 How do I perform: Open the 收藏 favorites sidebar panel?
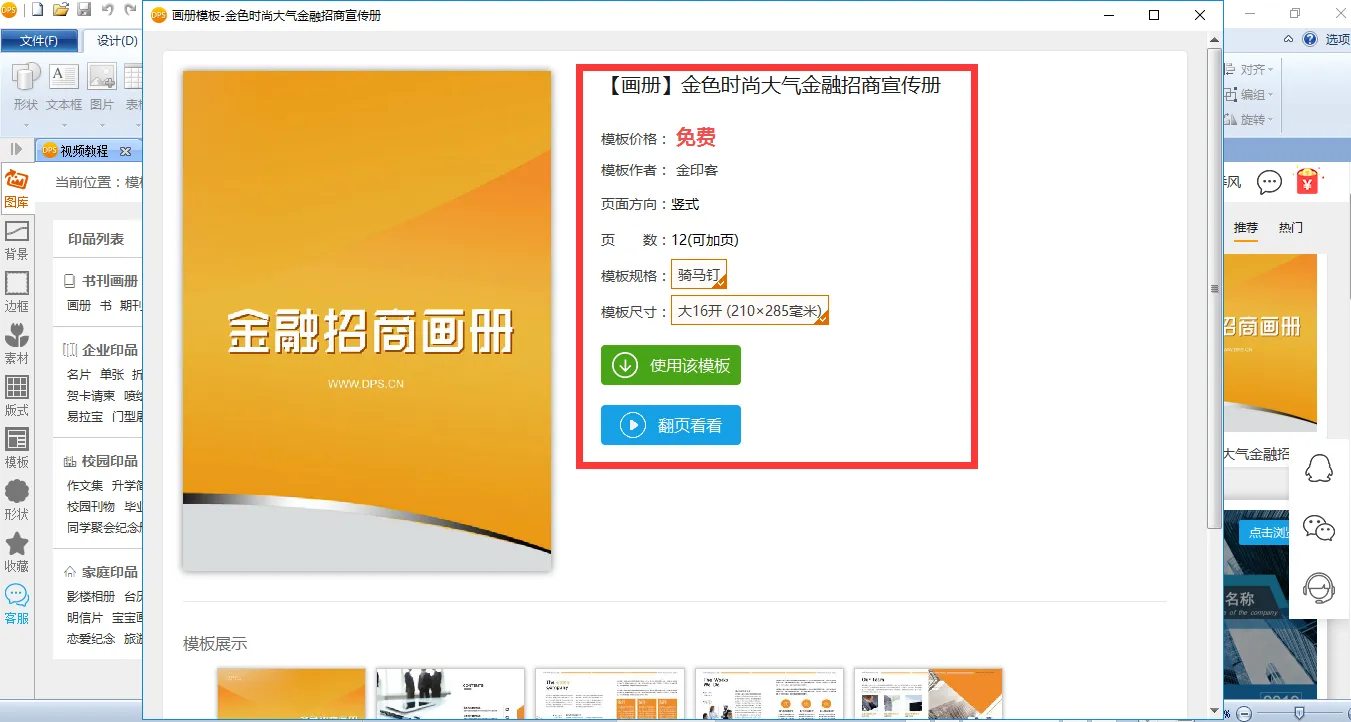(17, 553)
